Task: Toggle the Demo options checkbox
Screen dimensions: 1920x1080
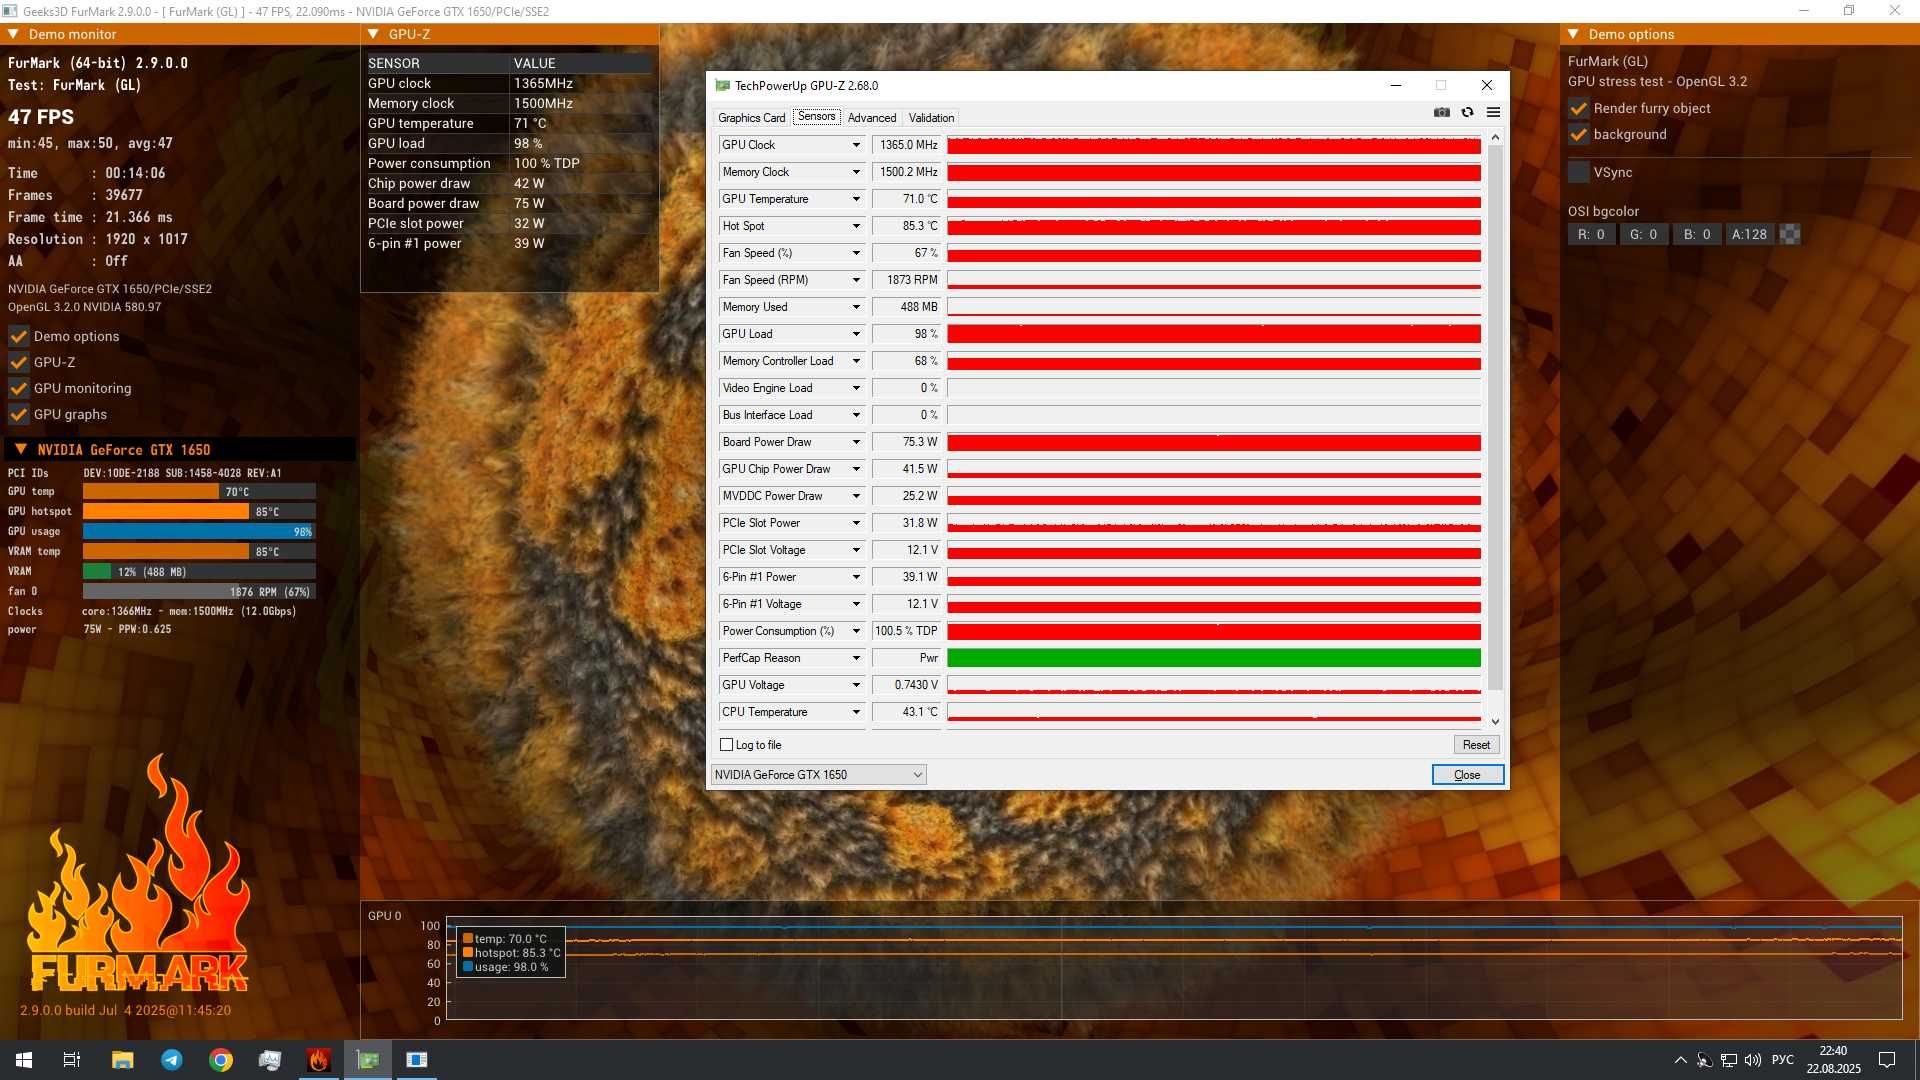Action: click(x=19, y=336)
